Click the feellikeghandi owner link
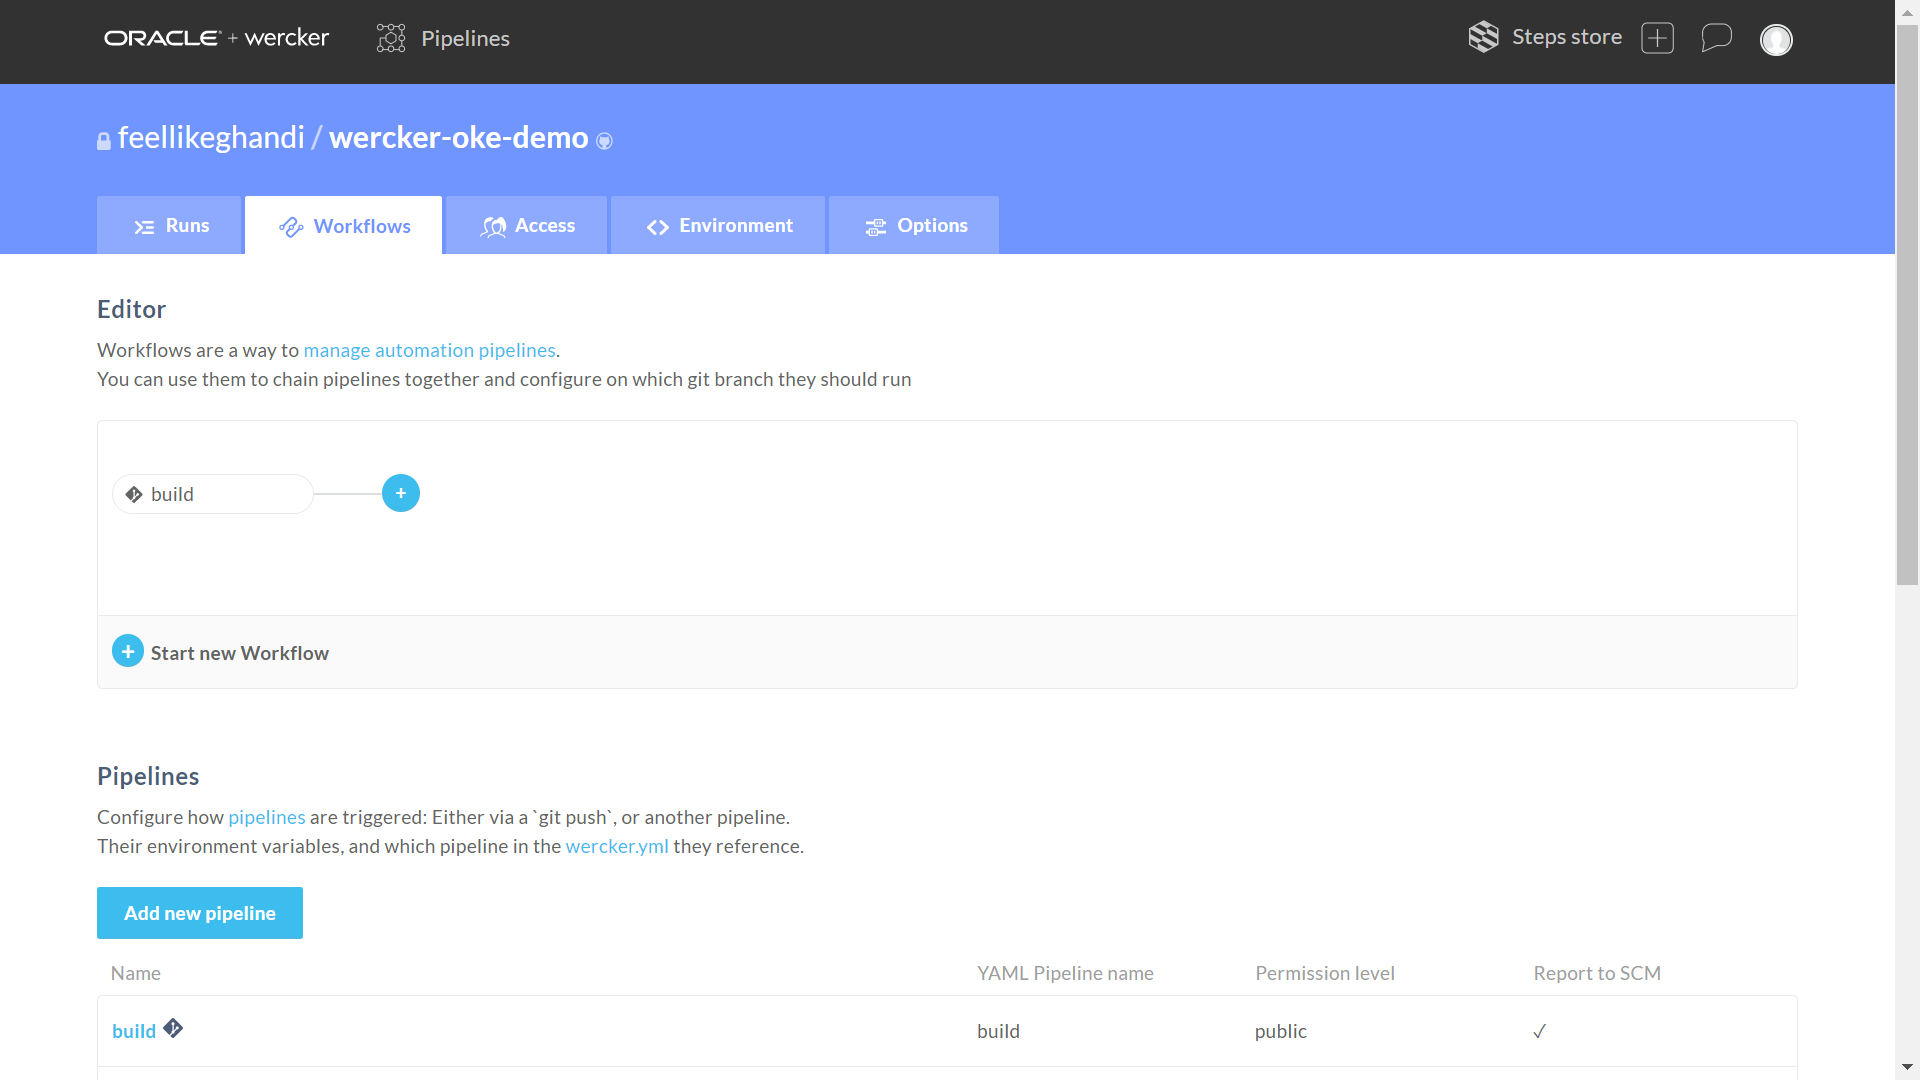Viewport: 1920px width, 1080px height. 211,137
